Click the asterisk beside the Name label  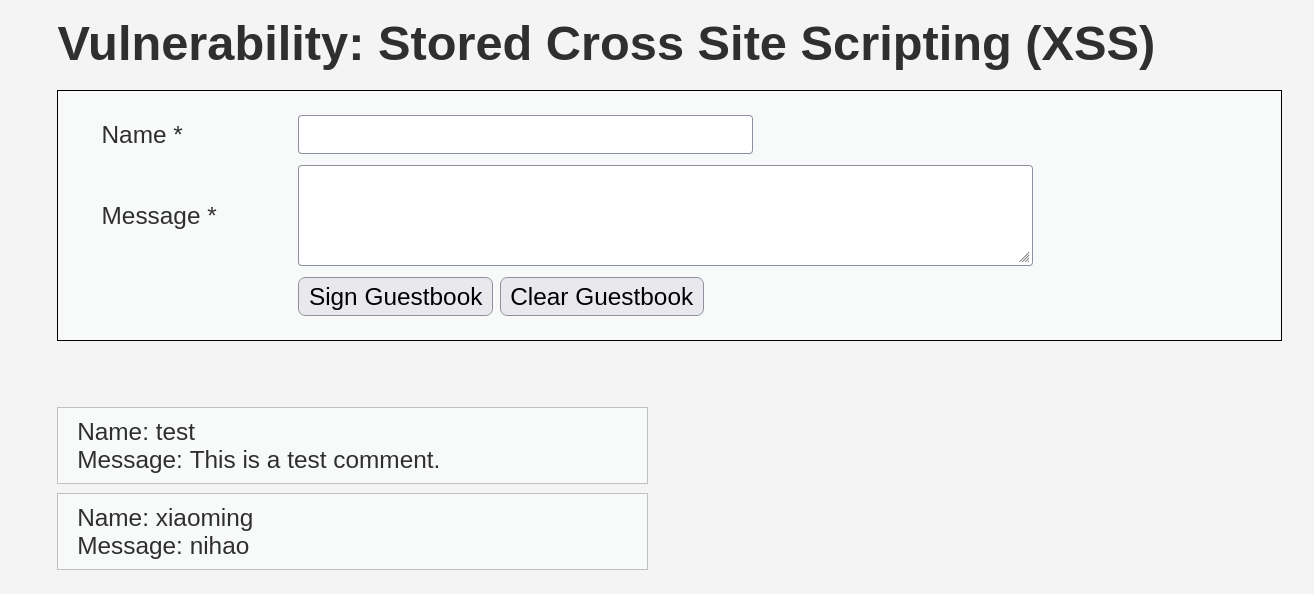(x=178, y=135)
